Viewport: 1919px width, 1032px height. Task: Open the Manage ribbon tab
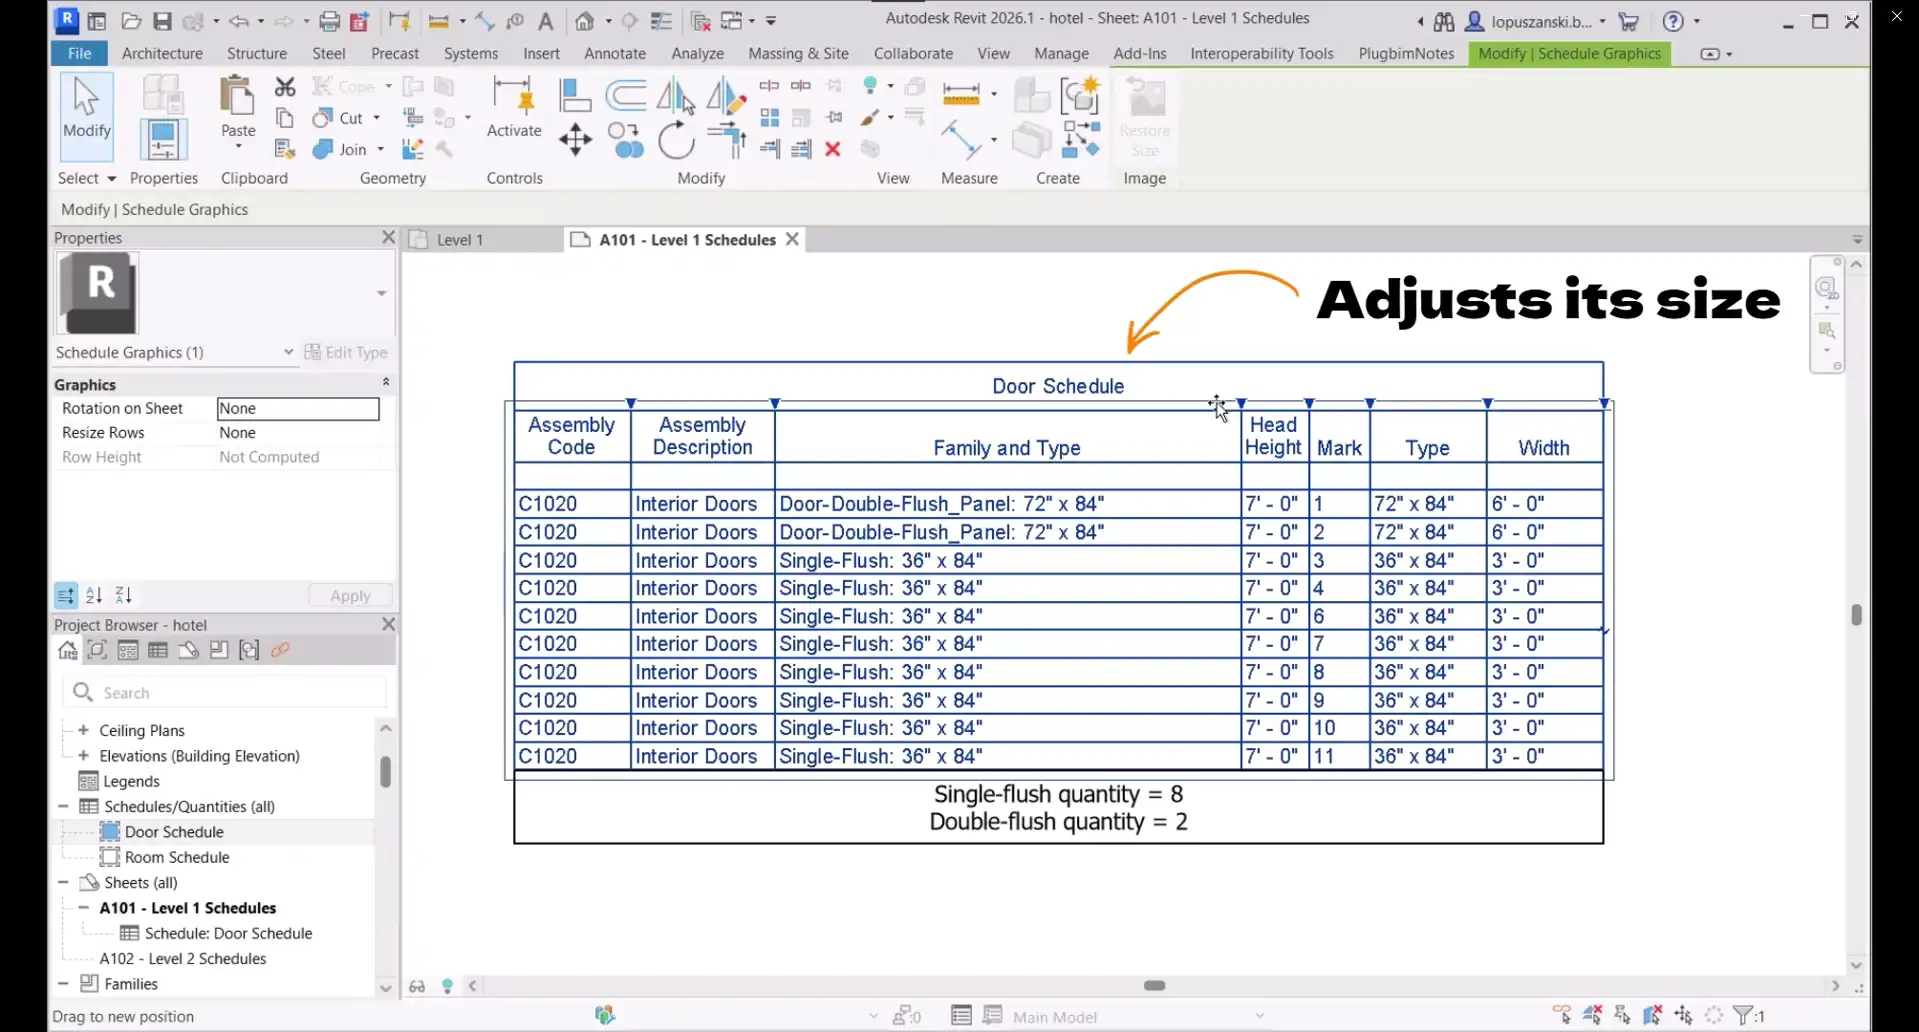pos(1061,53)
